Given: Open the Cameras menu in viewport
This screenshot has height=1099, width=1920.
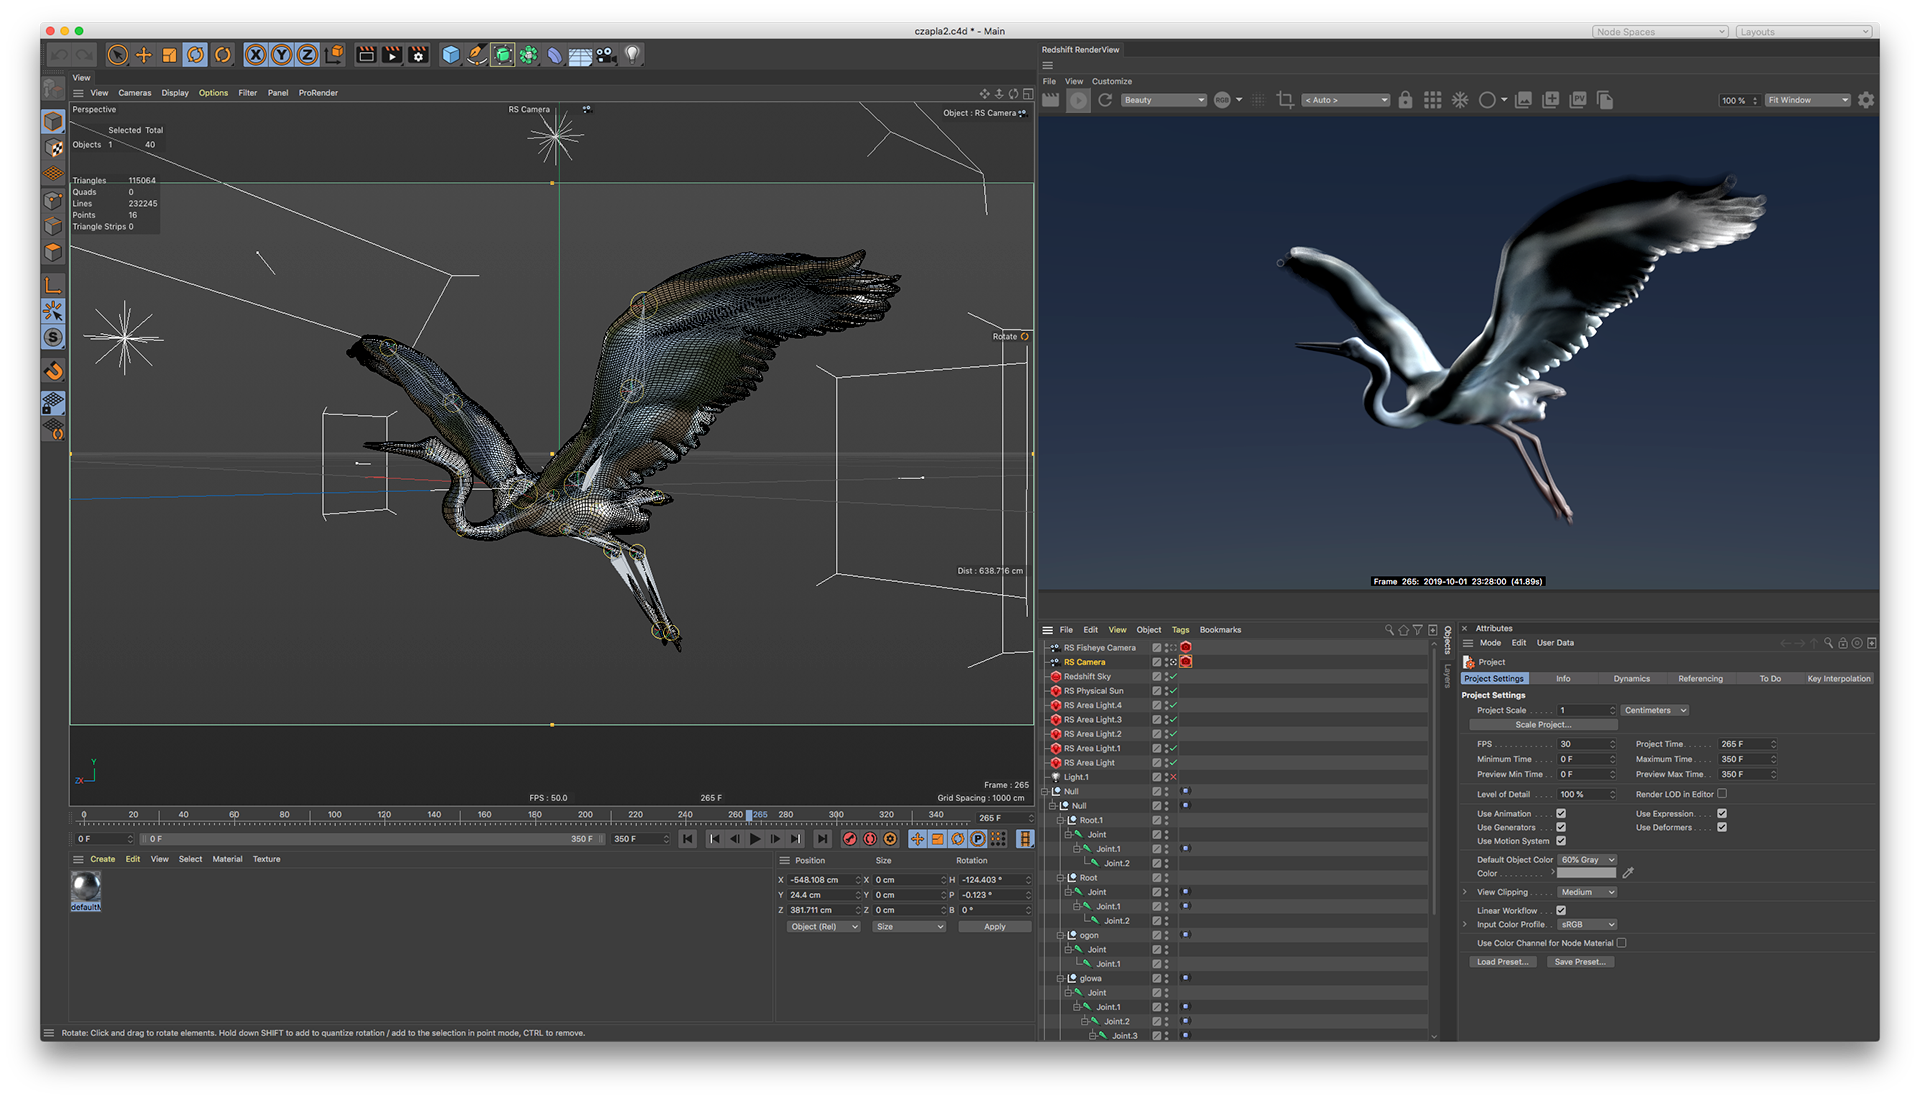Looking at the screenshot, I should click(x=135, y=93).
